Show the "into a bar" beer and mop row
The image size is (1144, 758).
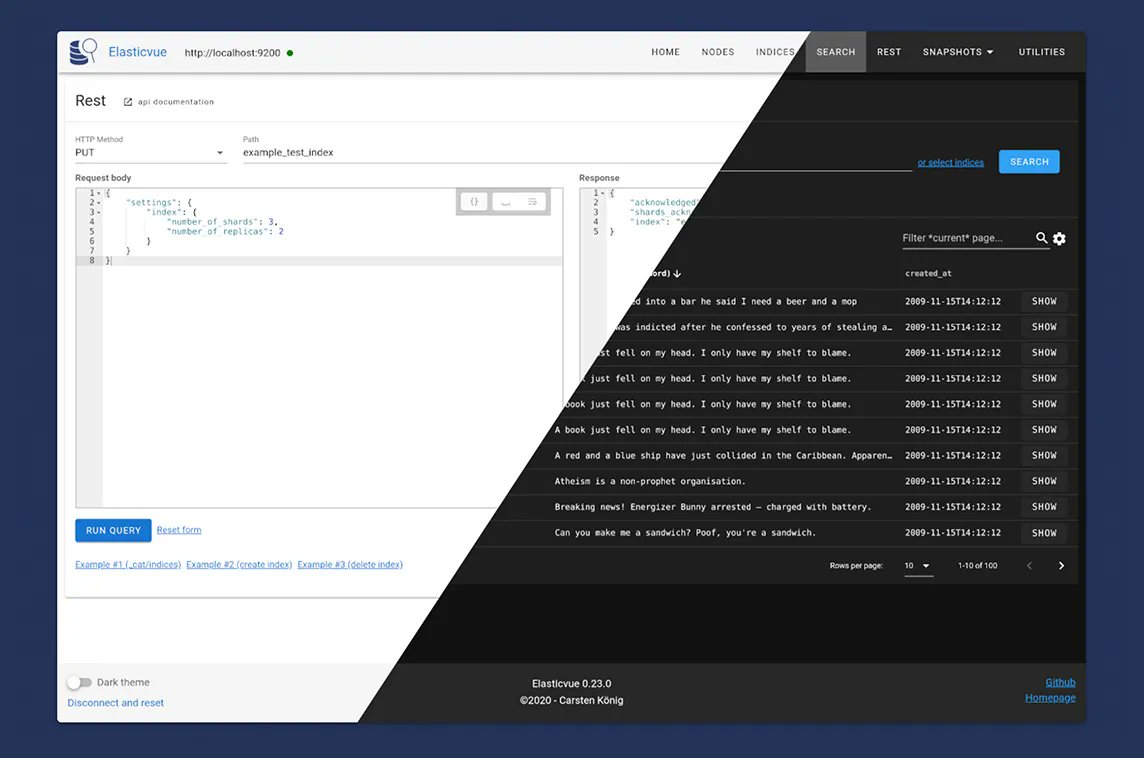pos(1044,301)
